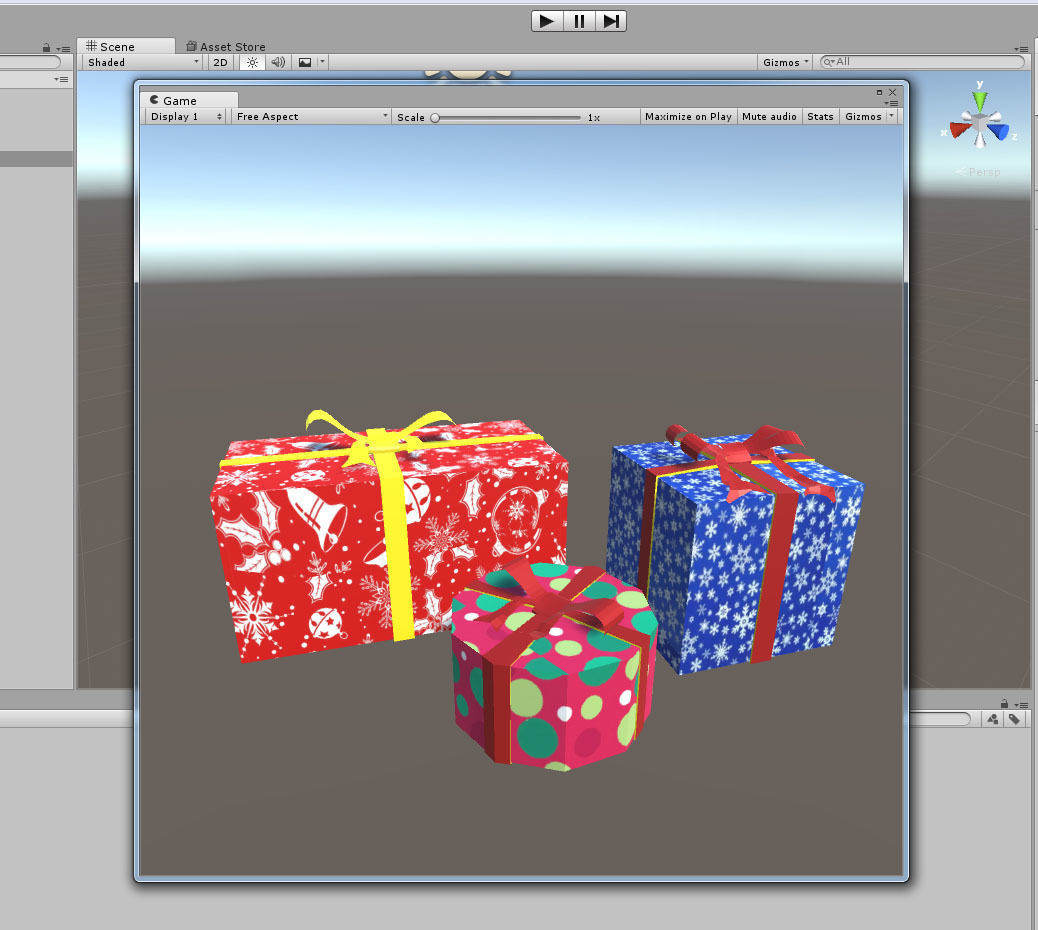The height and width of the screenshot is (930, 1038).
Task: Expand the scene effects dropdown arrow
Action: coord(322,62)
